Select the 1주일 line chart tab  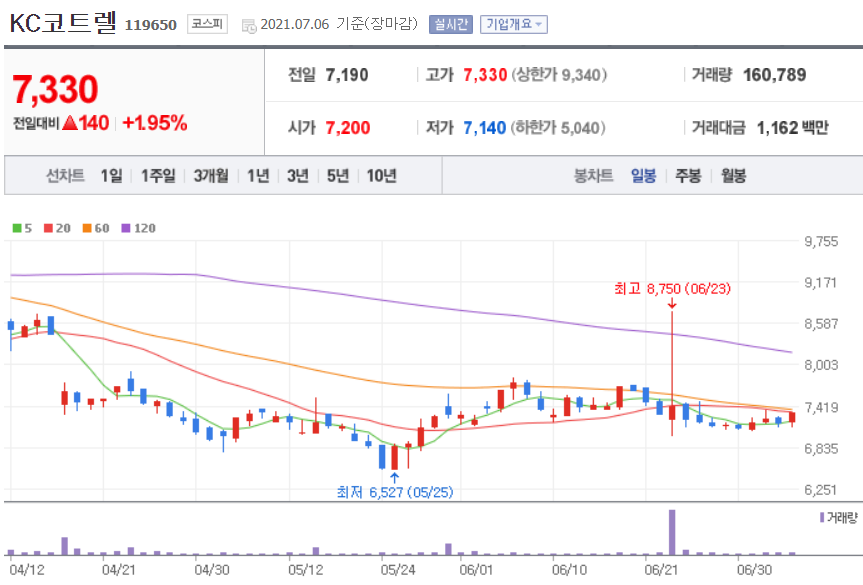coord(158,176)
